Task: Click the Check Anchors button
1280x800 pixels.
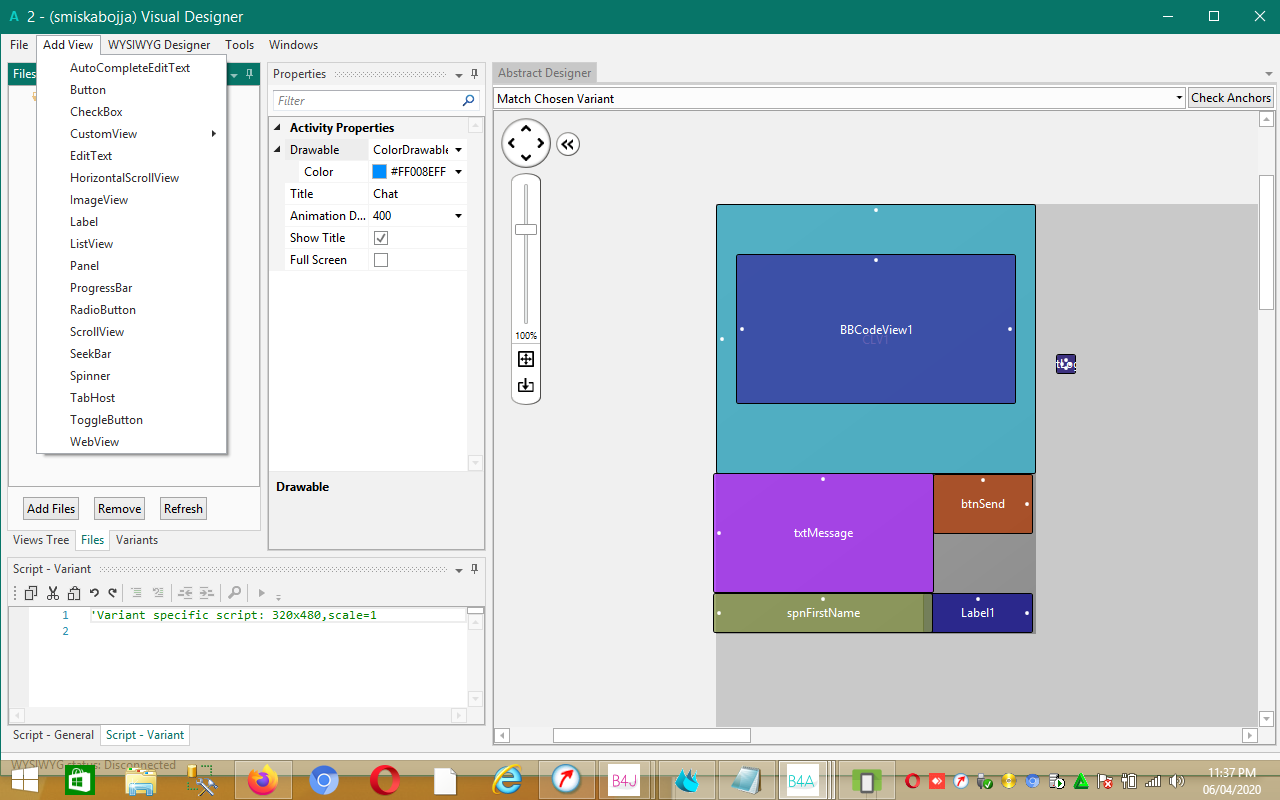Action: 1230,97
